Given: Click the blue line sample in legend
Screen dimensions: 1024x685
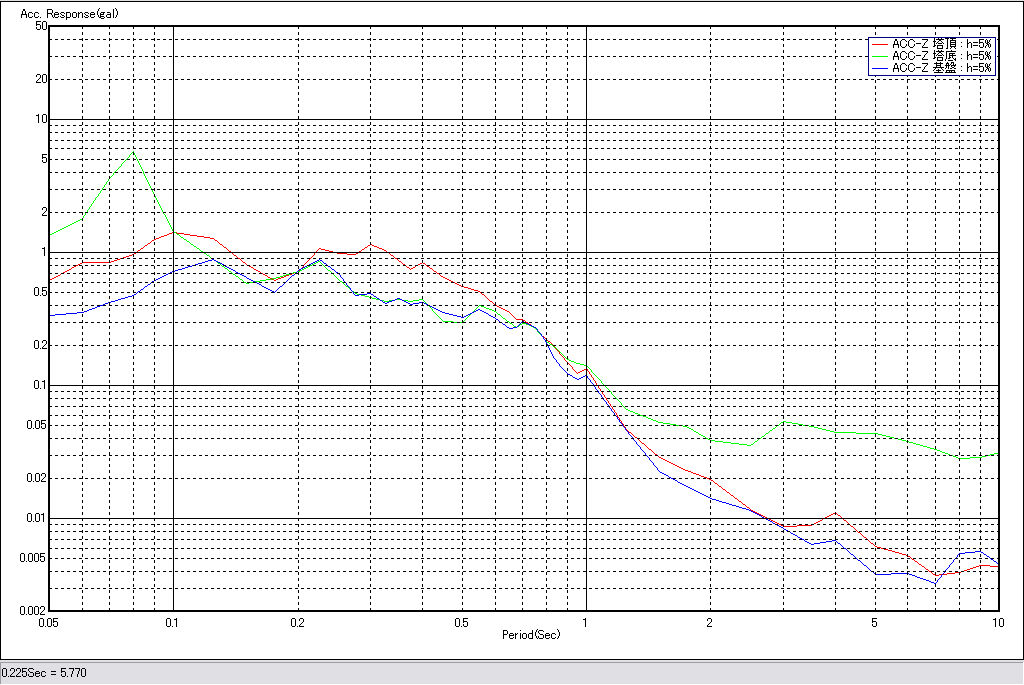Looking at the screenshot, I should 880,68.
